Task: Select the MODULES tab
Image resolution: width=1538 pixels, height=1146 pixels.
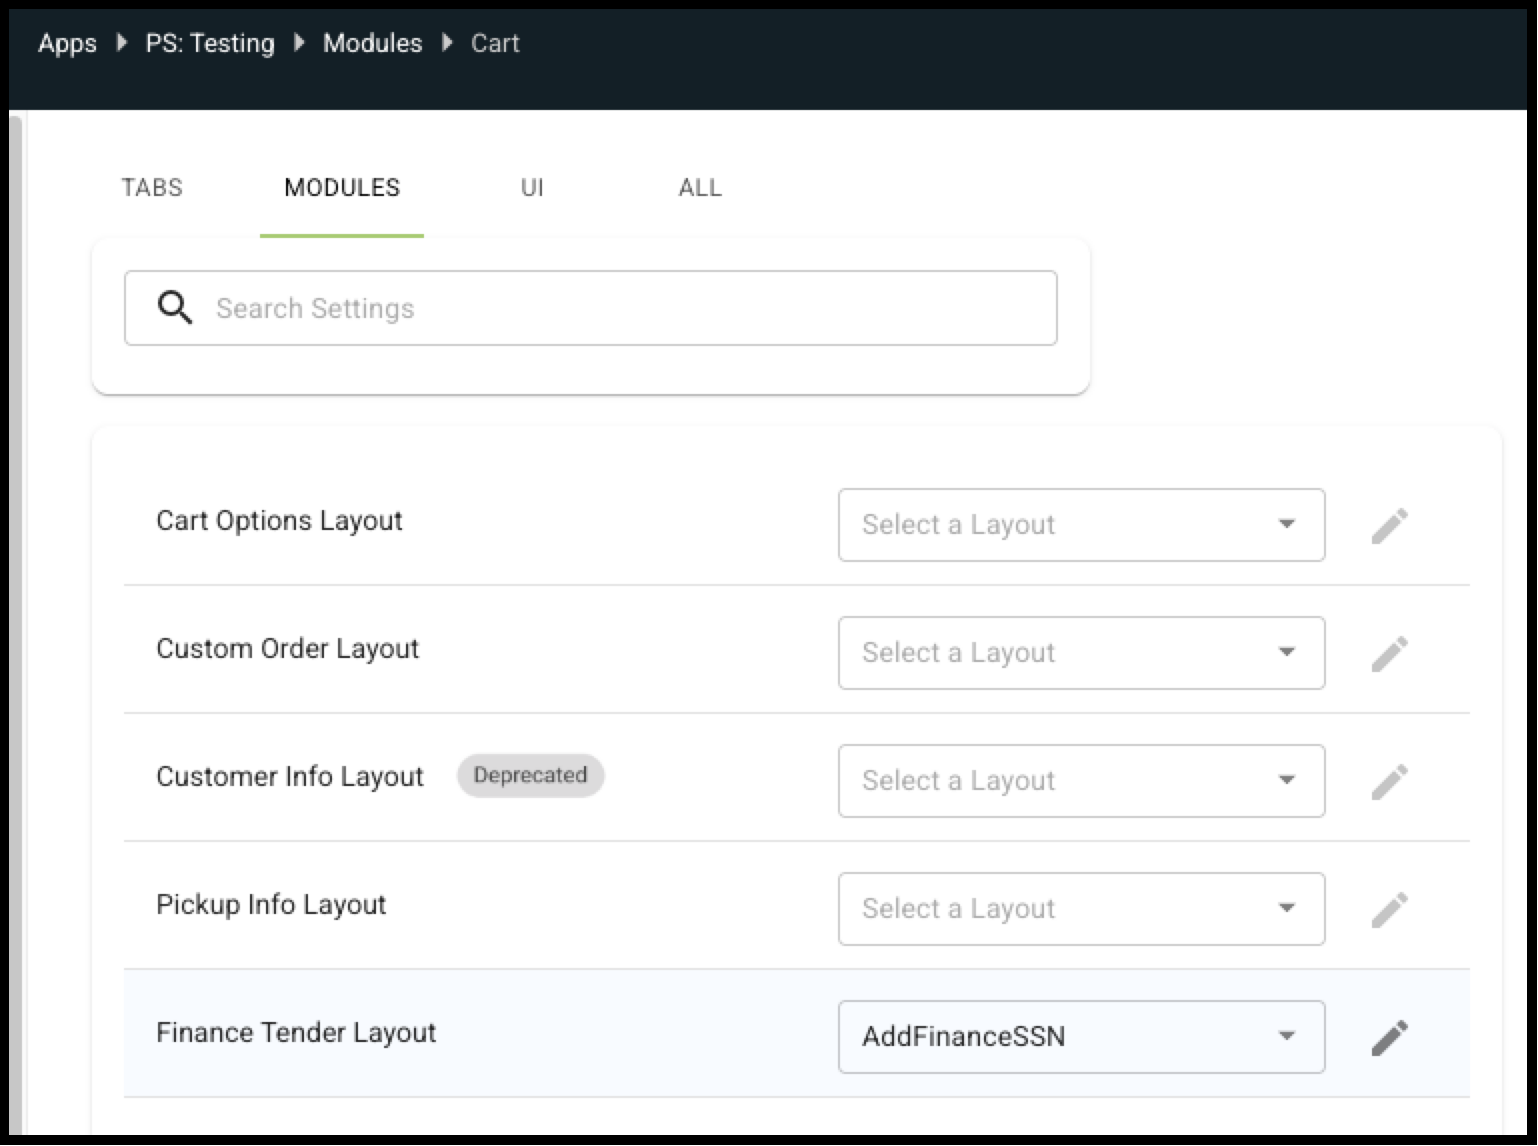Action: click(342, 188)
